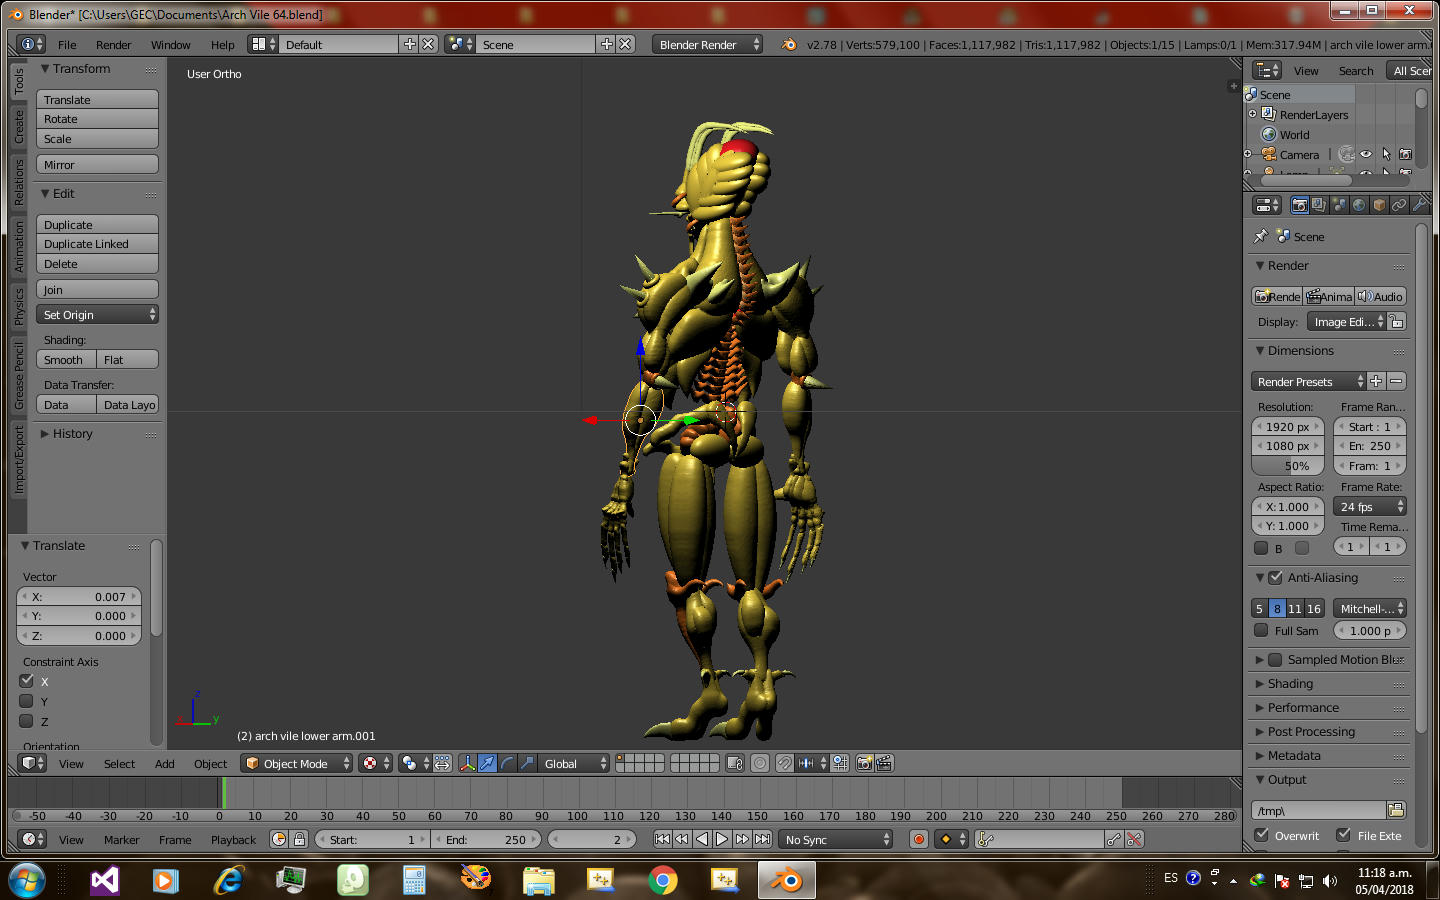
Task: Open the Object Mode dropdown
Action: tap(297, 763)
